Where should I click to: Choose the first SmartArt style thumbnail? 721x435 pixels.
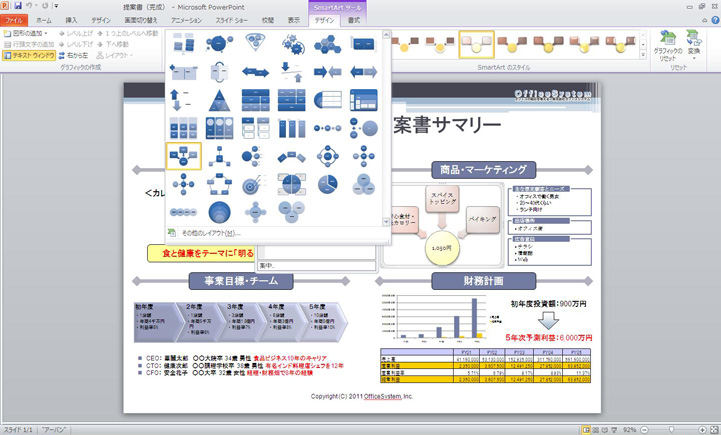click(x=405, y=44)
